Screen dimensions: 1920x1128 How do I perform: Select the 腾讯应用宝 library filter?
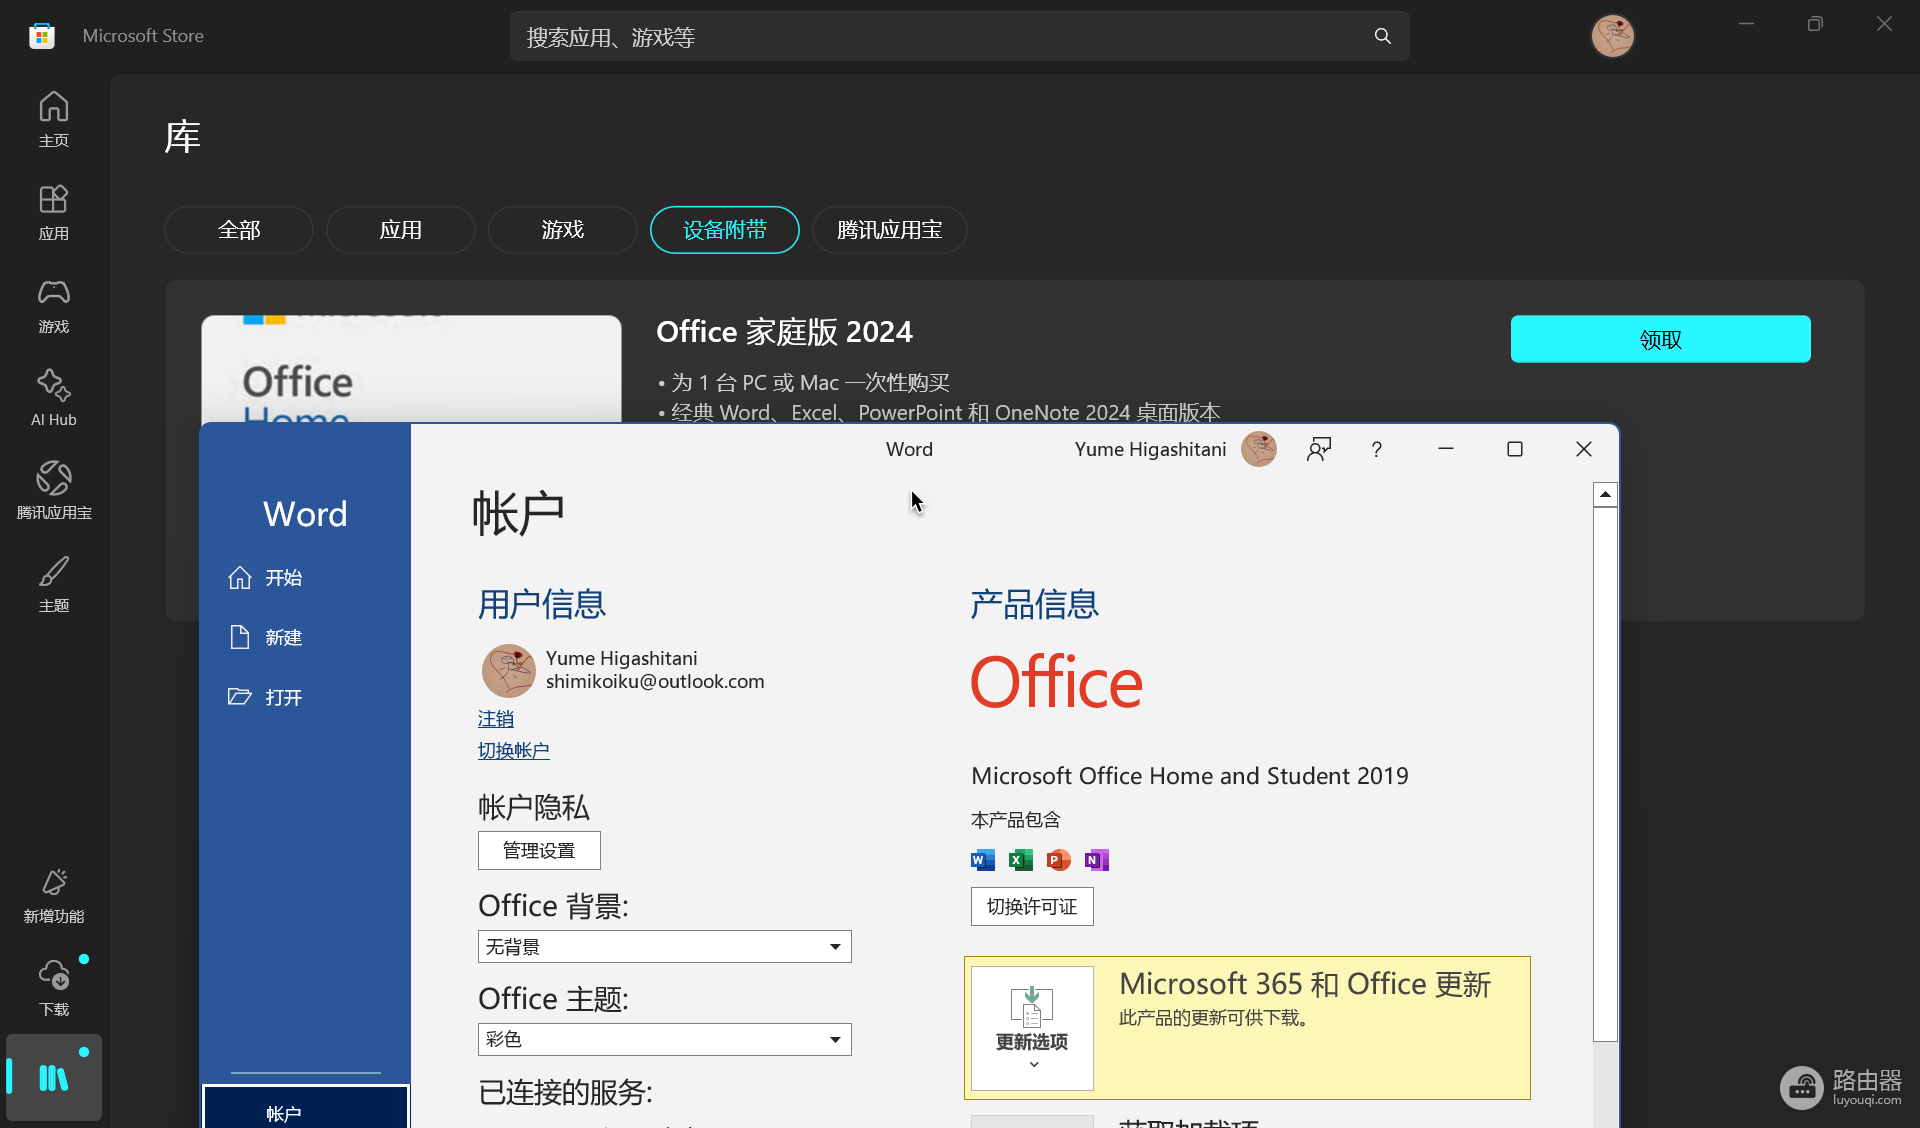click(x=890, y=230)
